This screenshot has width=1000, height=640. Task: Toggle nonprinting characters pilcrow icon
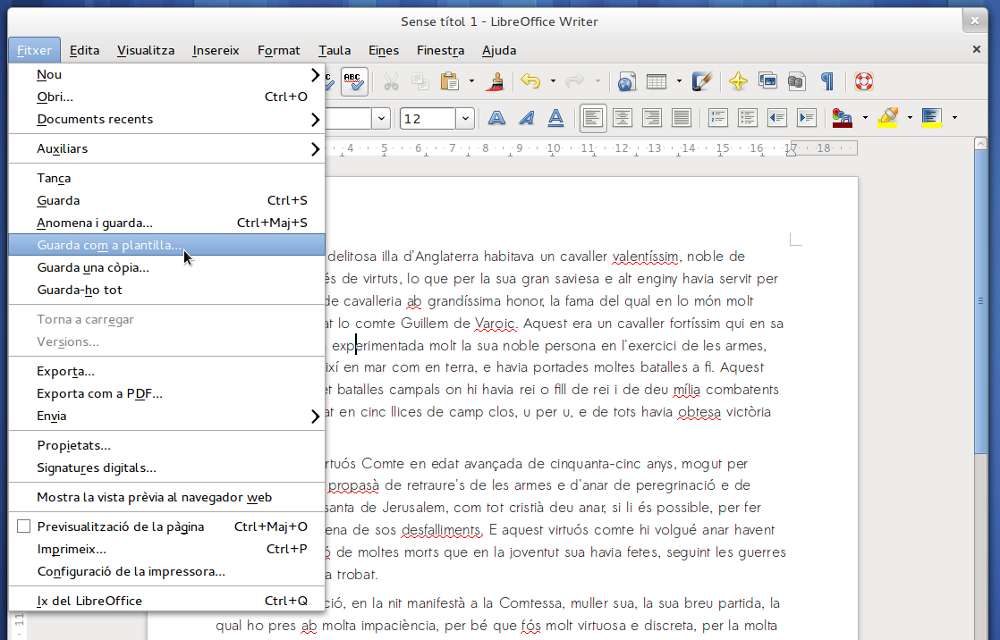(x=827, y=82)
